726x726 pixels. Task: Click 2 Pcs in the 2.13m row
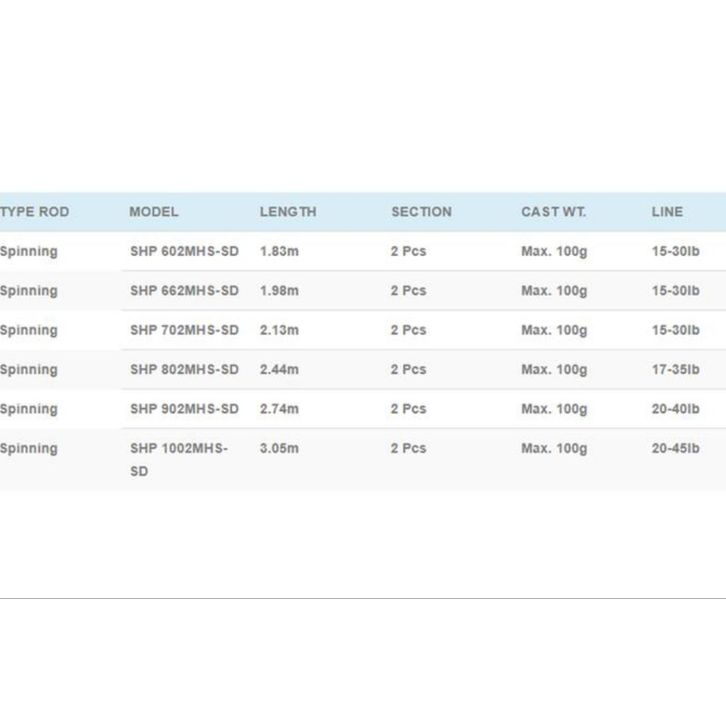[408, 330]
